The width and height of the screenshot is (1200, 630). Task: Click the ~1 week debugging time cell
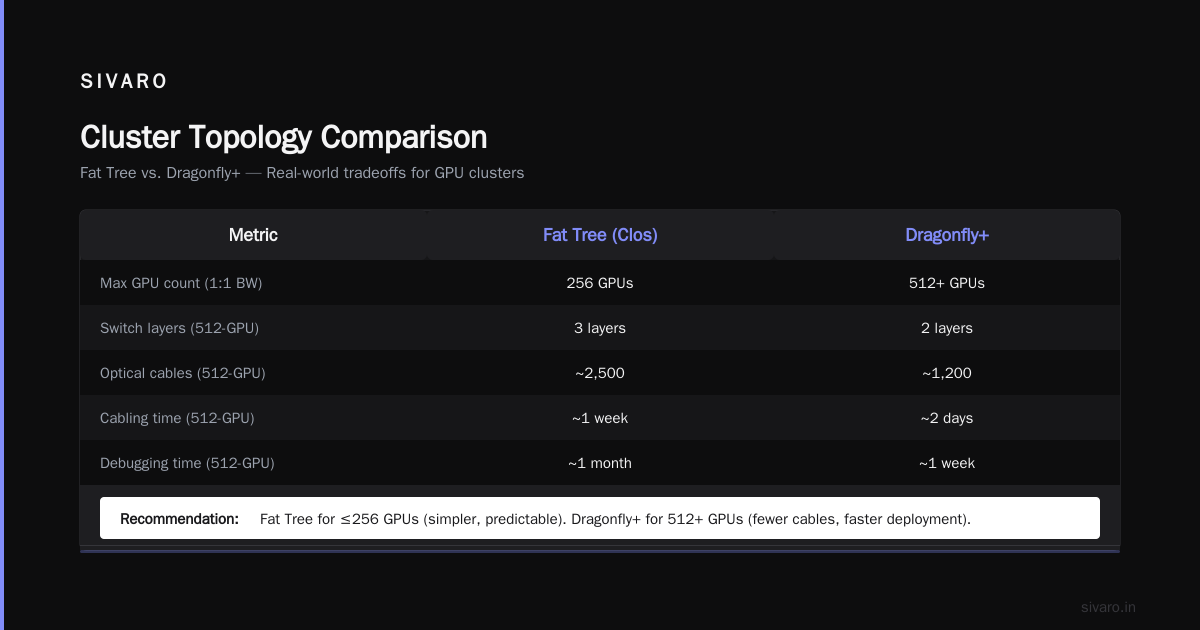pyautogui.click(x=947, y=463)
